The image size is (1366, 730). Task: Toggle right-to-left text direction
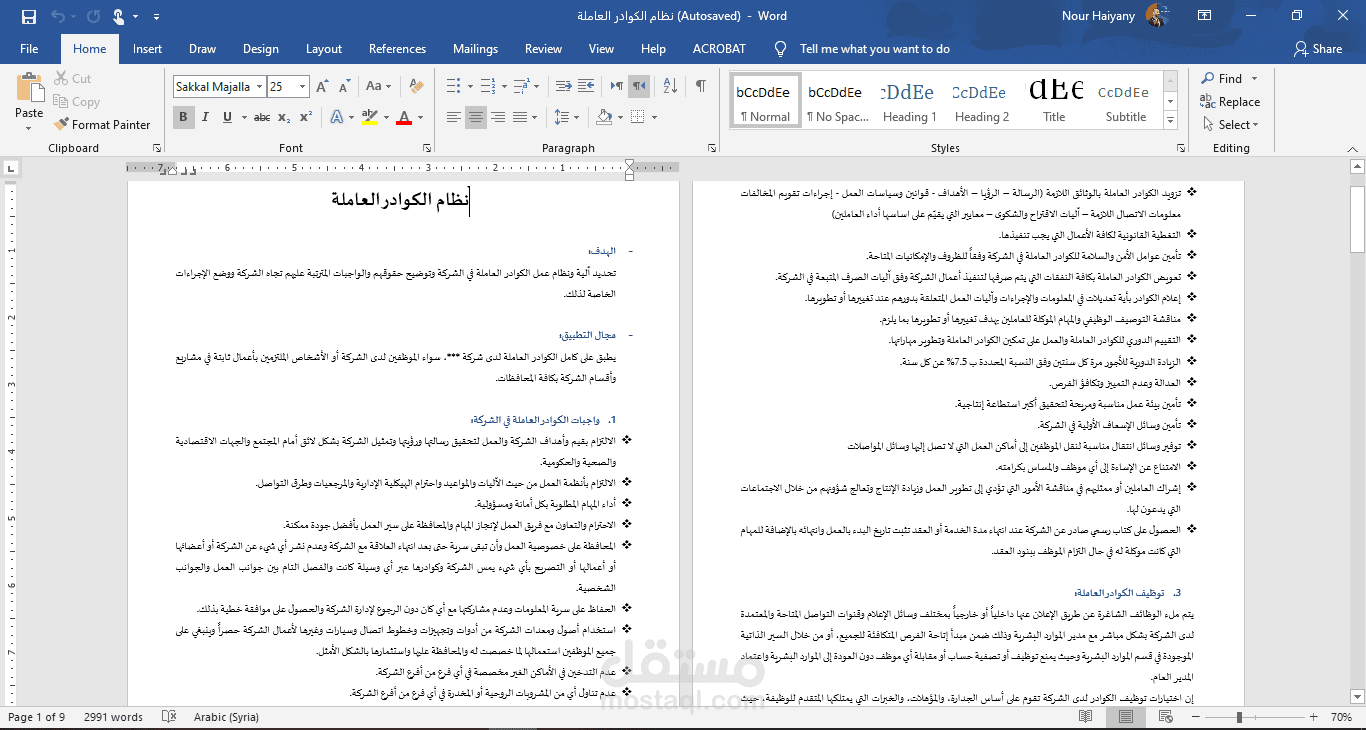[x=639, y=87]
